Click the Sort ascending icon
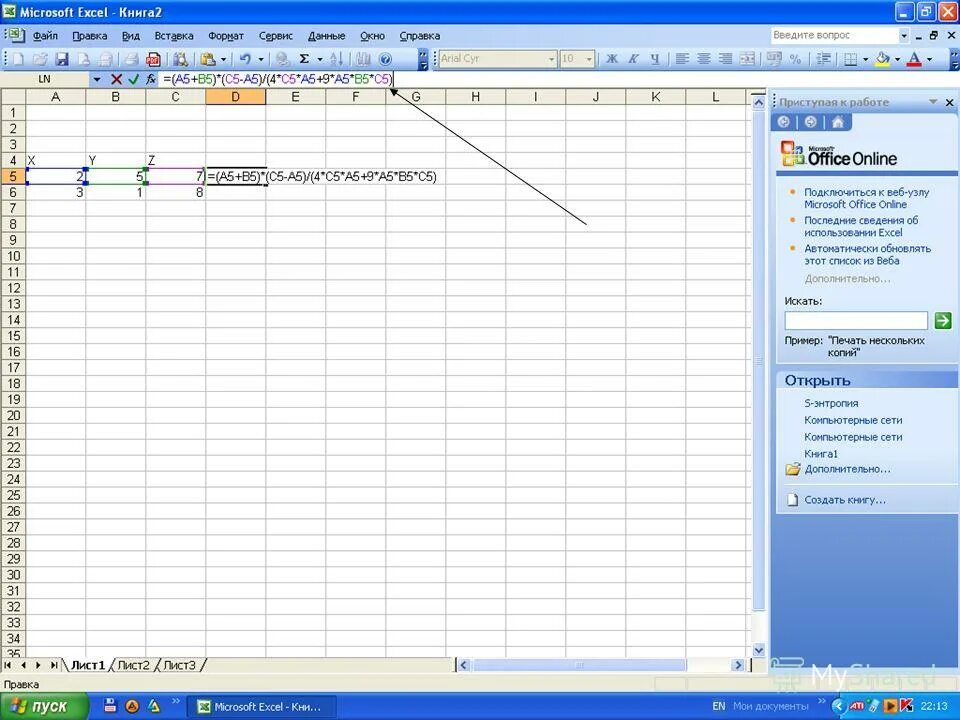The height and width of the screenshot is (720, 960). (336, 59)
